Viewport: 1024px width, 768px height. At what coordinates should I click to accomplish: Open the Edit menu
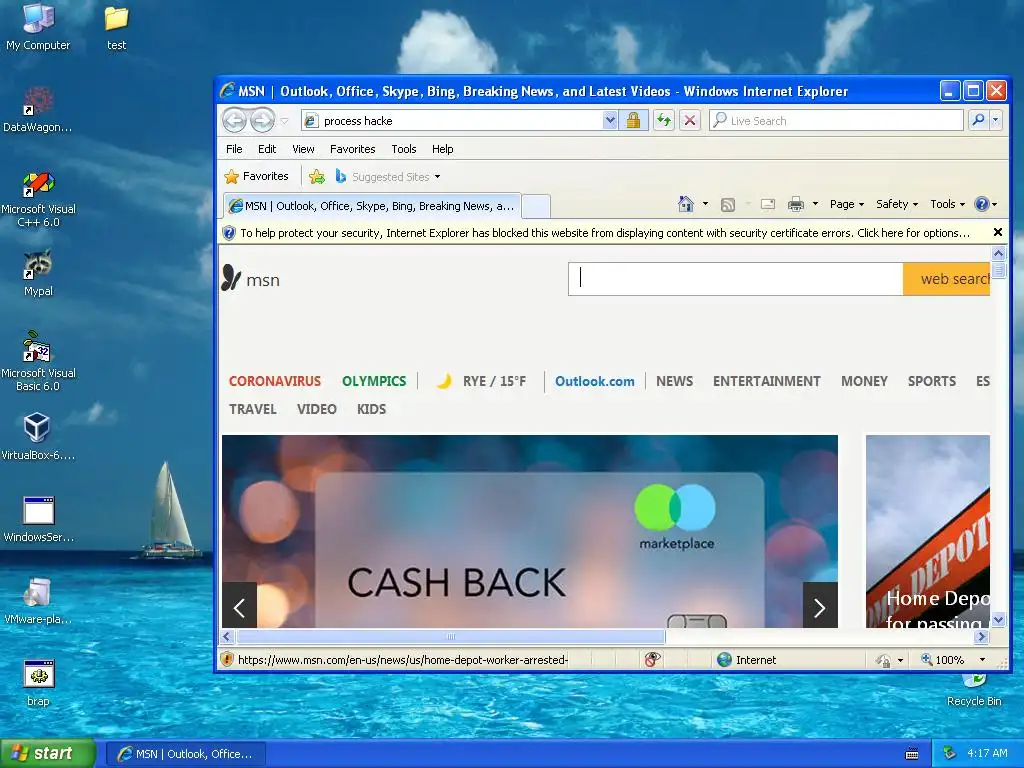266,149
